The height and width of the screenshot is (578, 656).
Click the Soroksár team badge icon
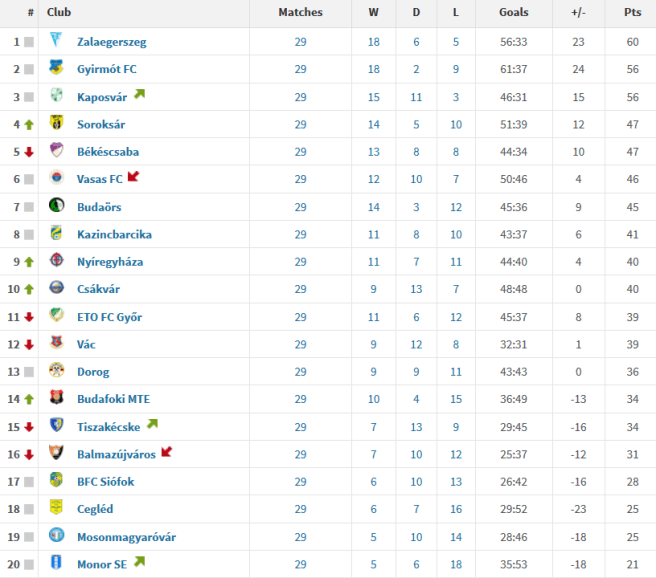pyautogui.click(x=56, y=124)
